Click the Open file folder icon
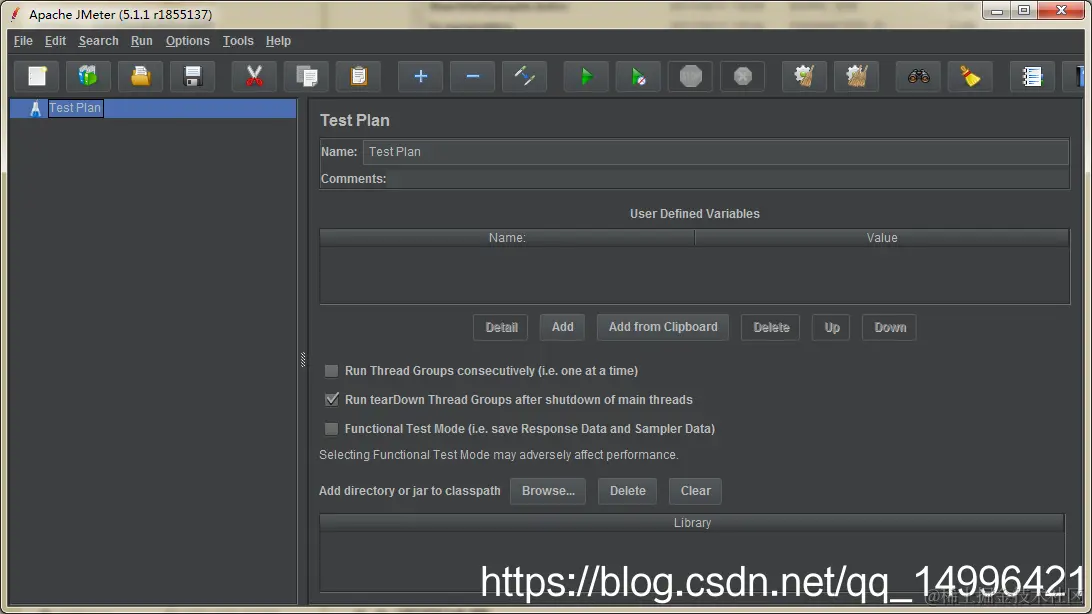 (x=141, y=76)
